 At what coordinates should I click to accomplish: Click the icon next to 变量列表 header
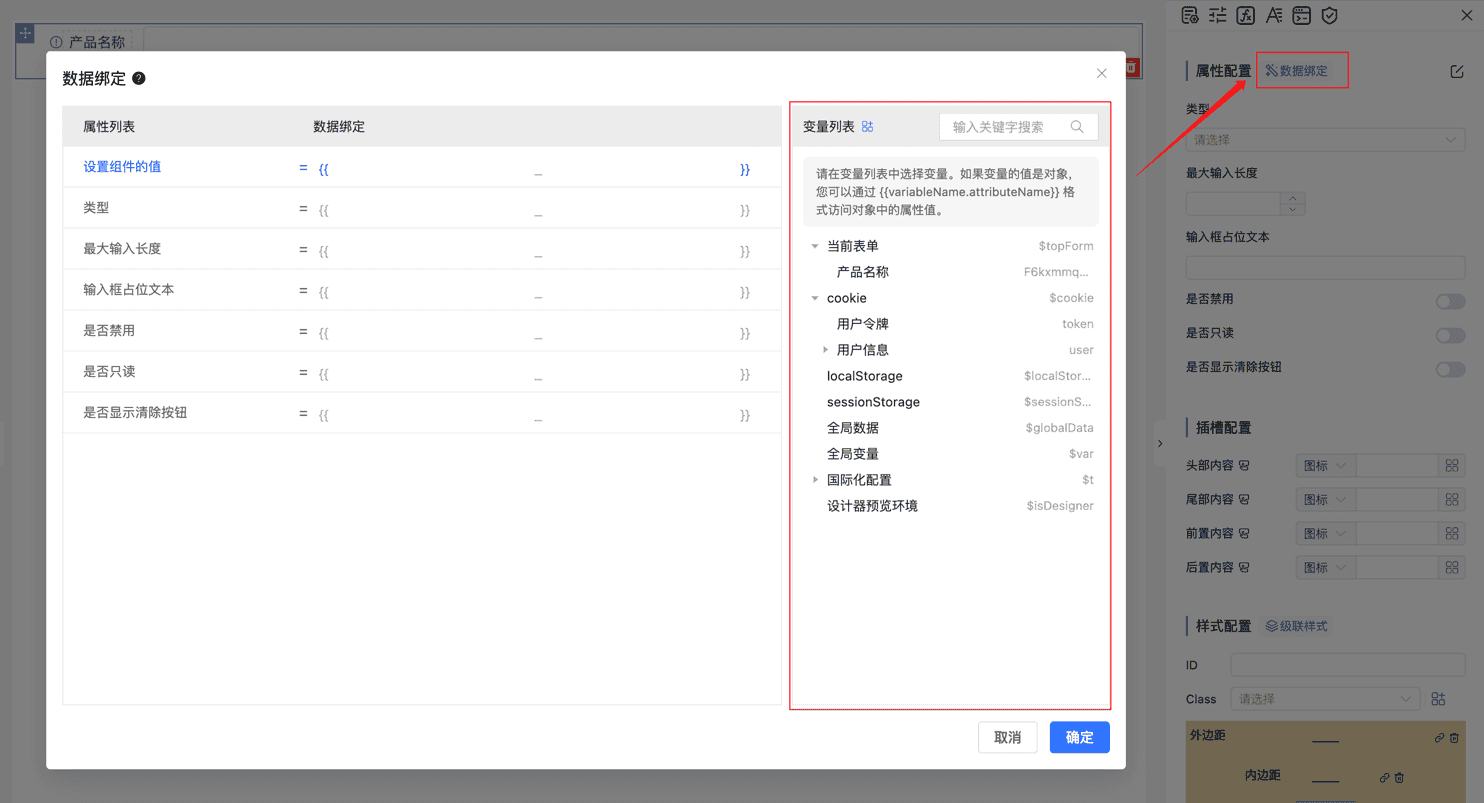[868, 127]
